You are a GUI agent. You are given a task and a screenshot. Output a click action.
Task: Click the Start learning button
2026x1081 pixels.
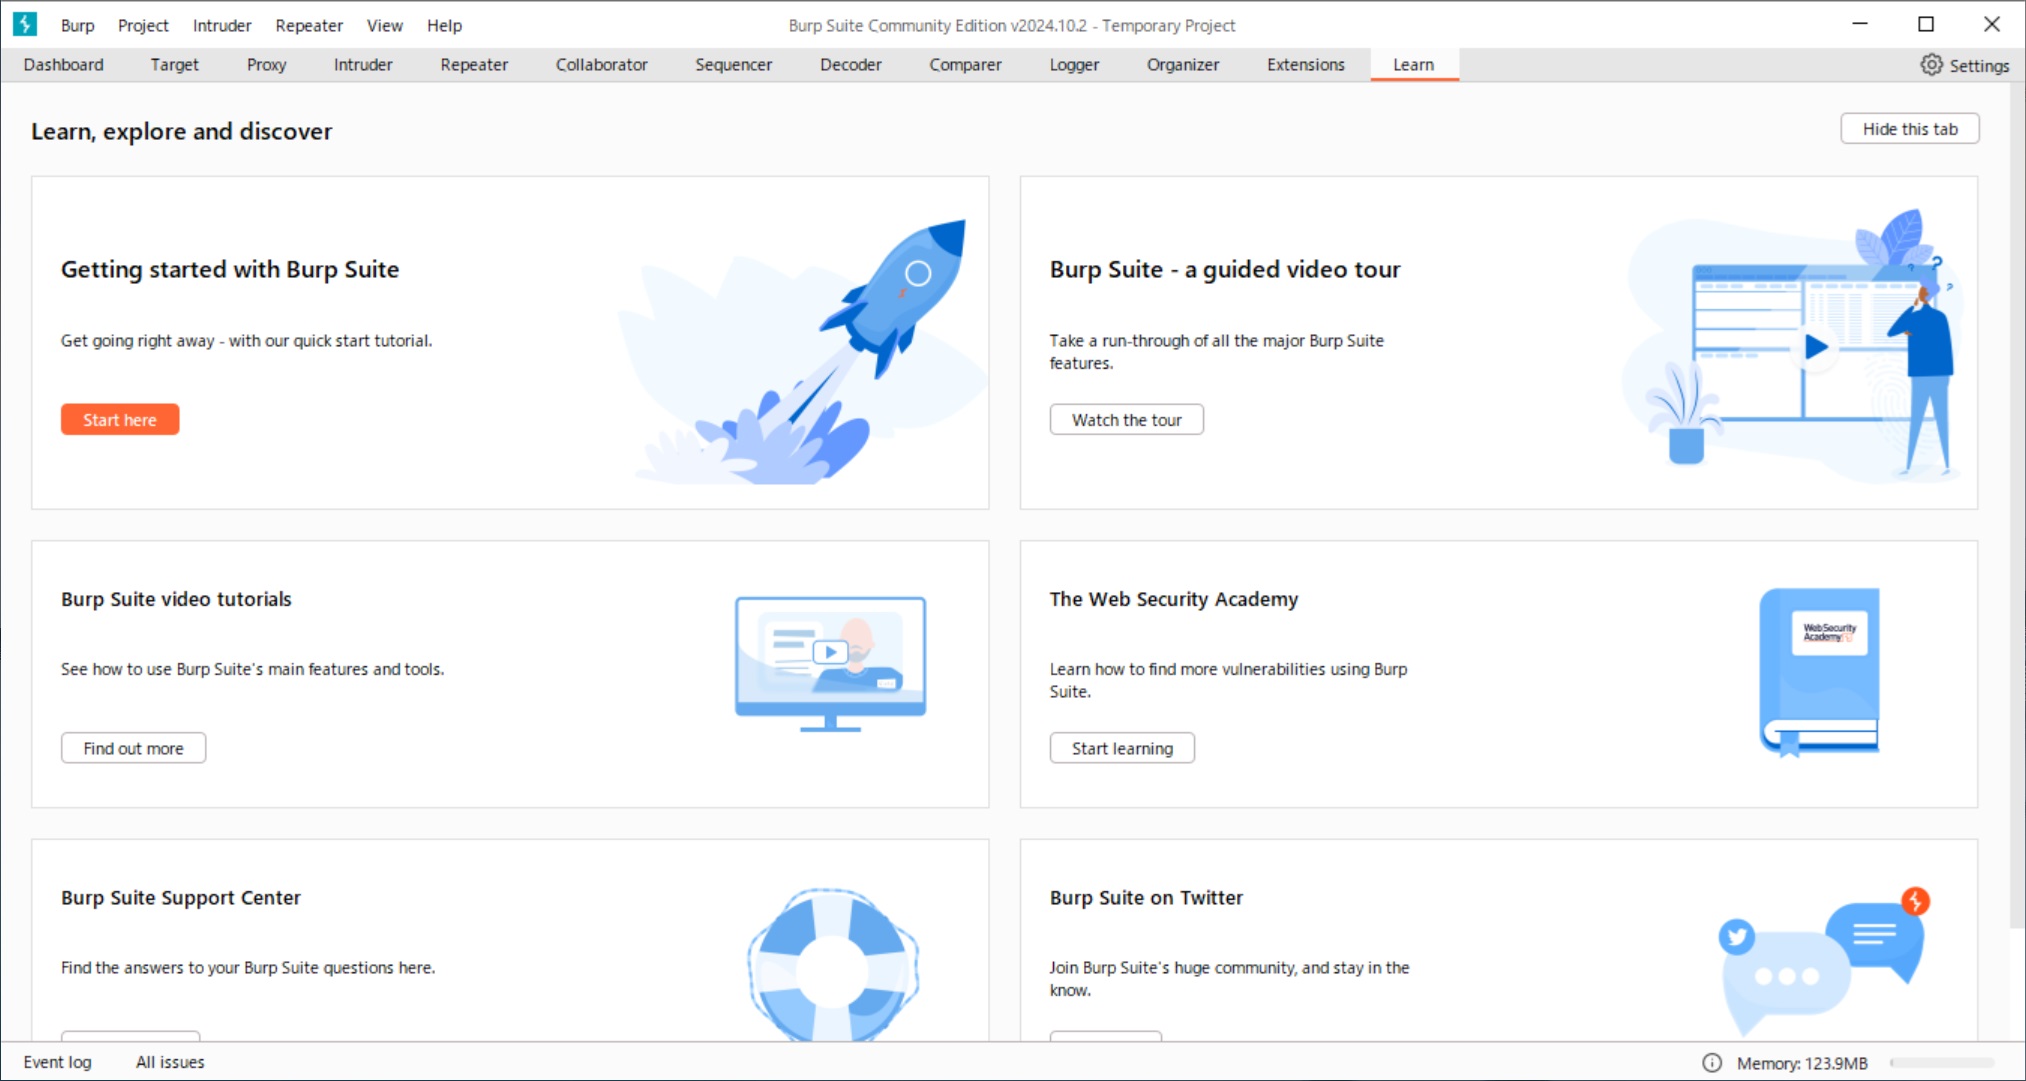click(x=1122, y=748)
